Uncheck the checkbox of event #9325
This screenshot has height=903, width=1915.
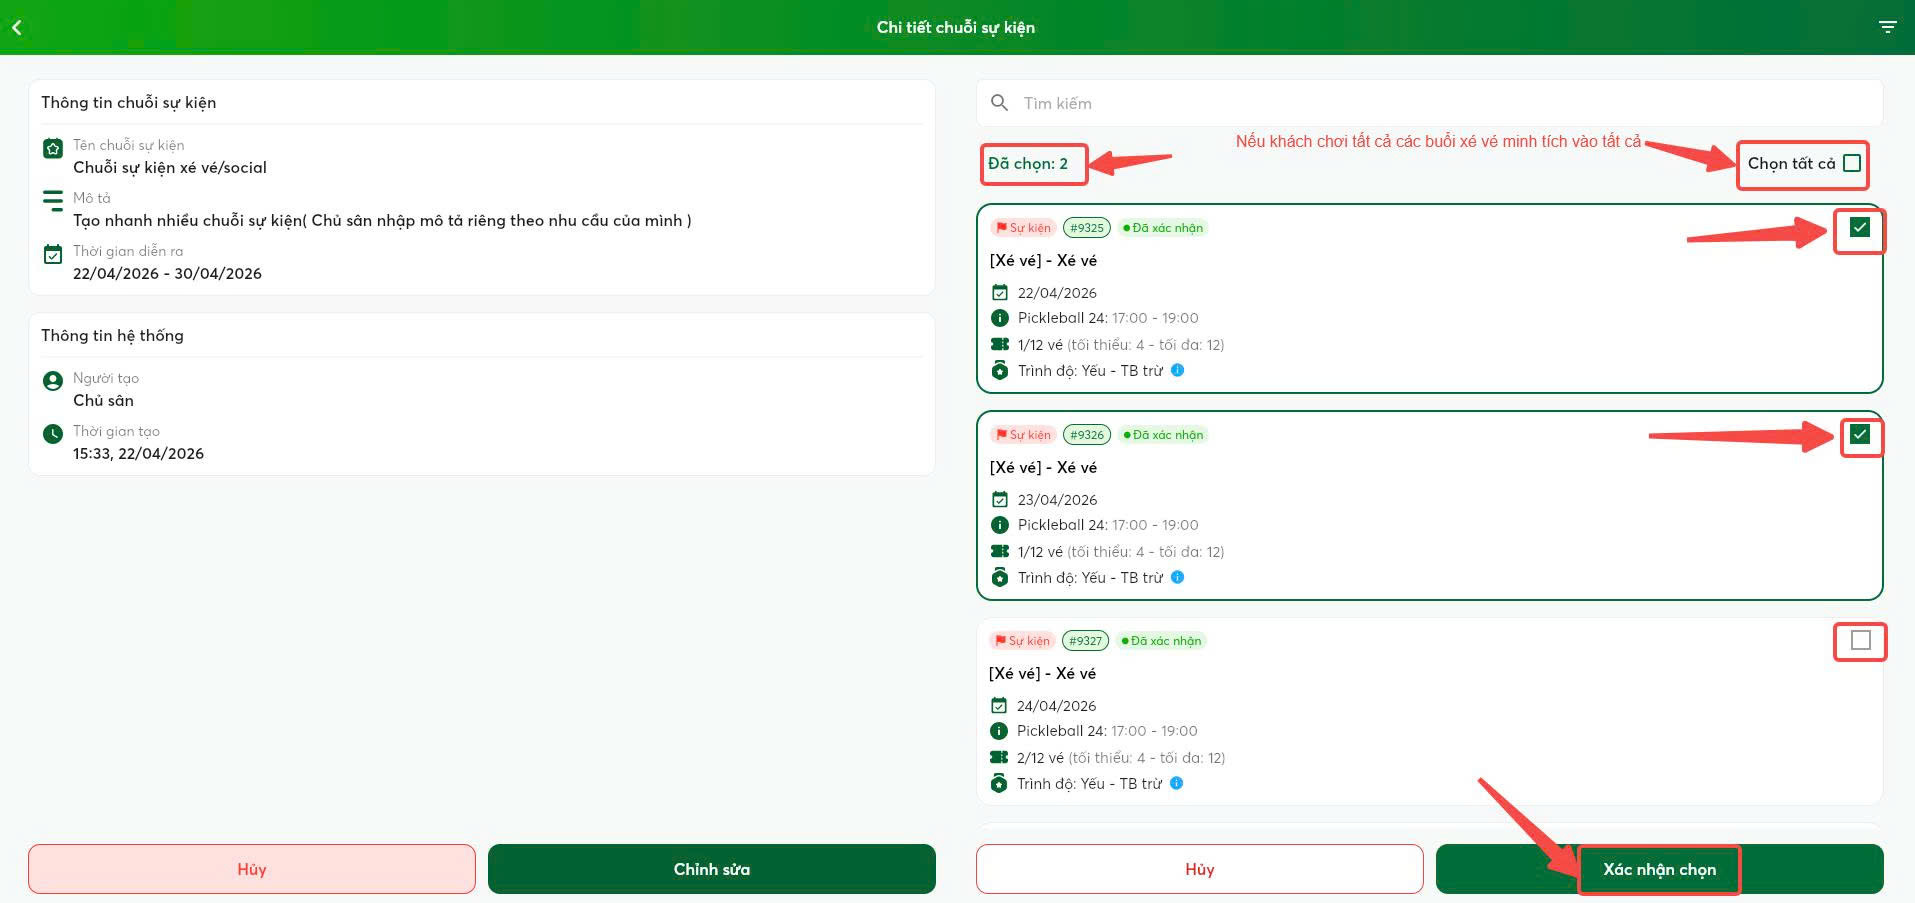1860,228
